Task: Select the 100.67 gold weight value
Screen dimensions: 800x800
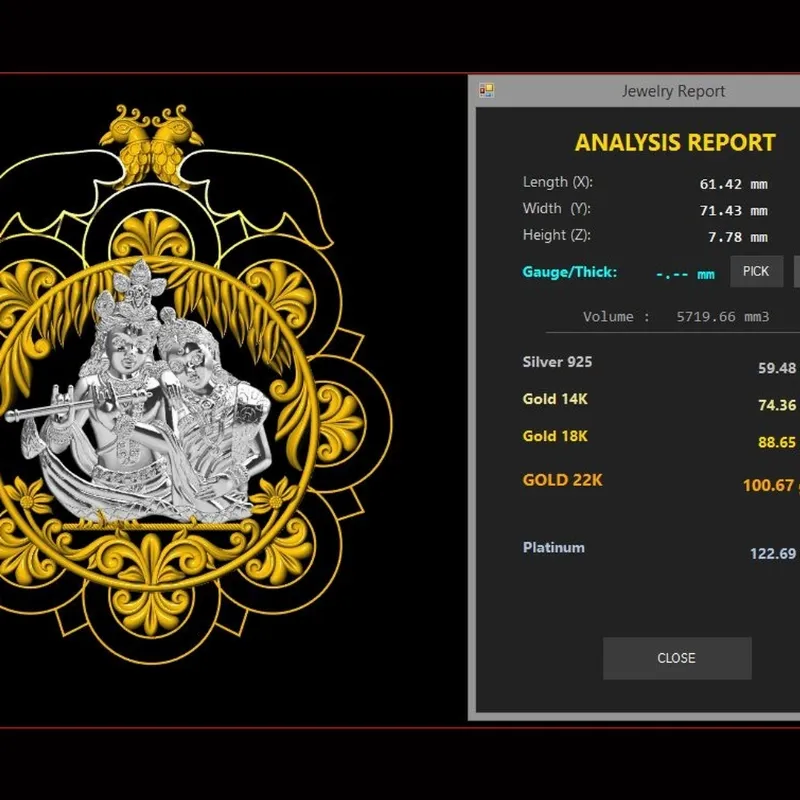Action: (x=769, y=485)
